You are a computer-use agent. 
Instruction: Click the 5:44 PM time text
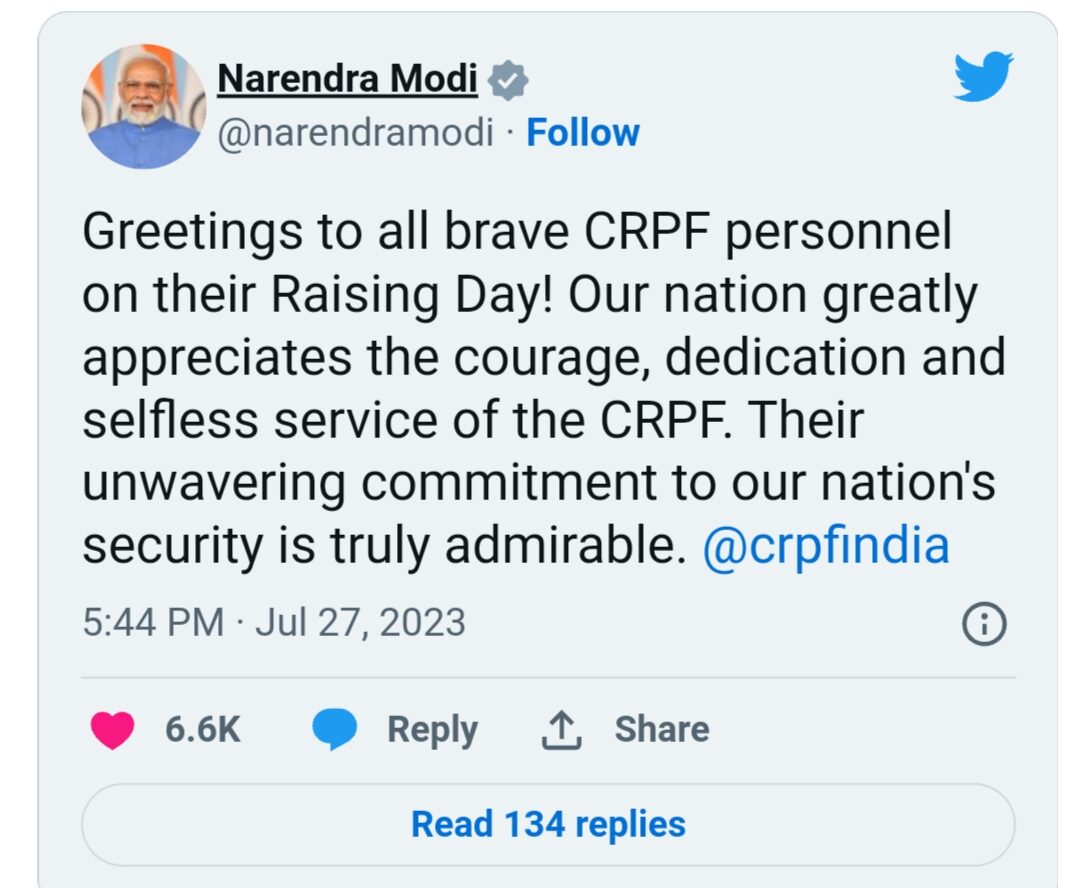[x=153, y=622]
